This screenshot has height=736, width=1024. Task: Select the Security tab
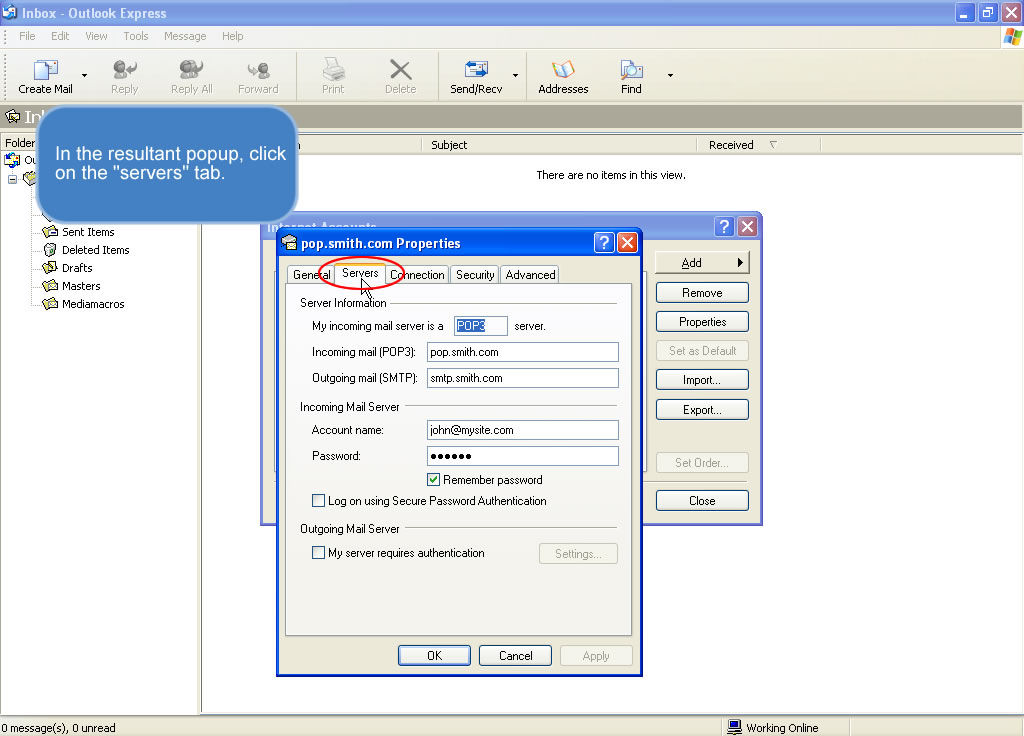tap(475, 275)
